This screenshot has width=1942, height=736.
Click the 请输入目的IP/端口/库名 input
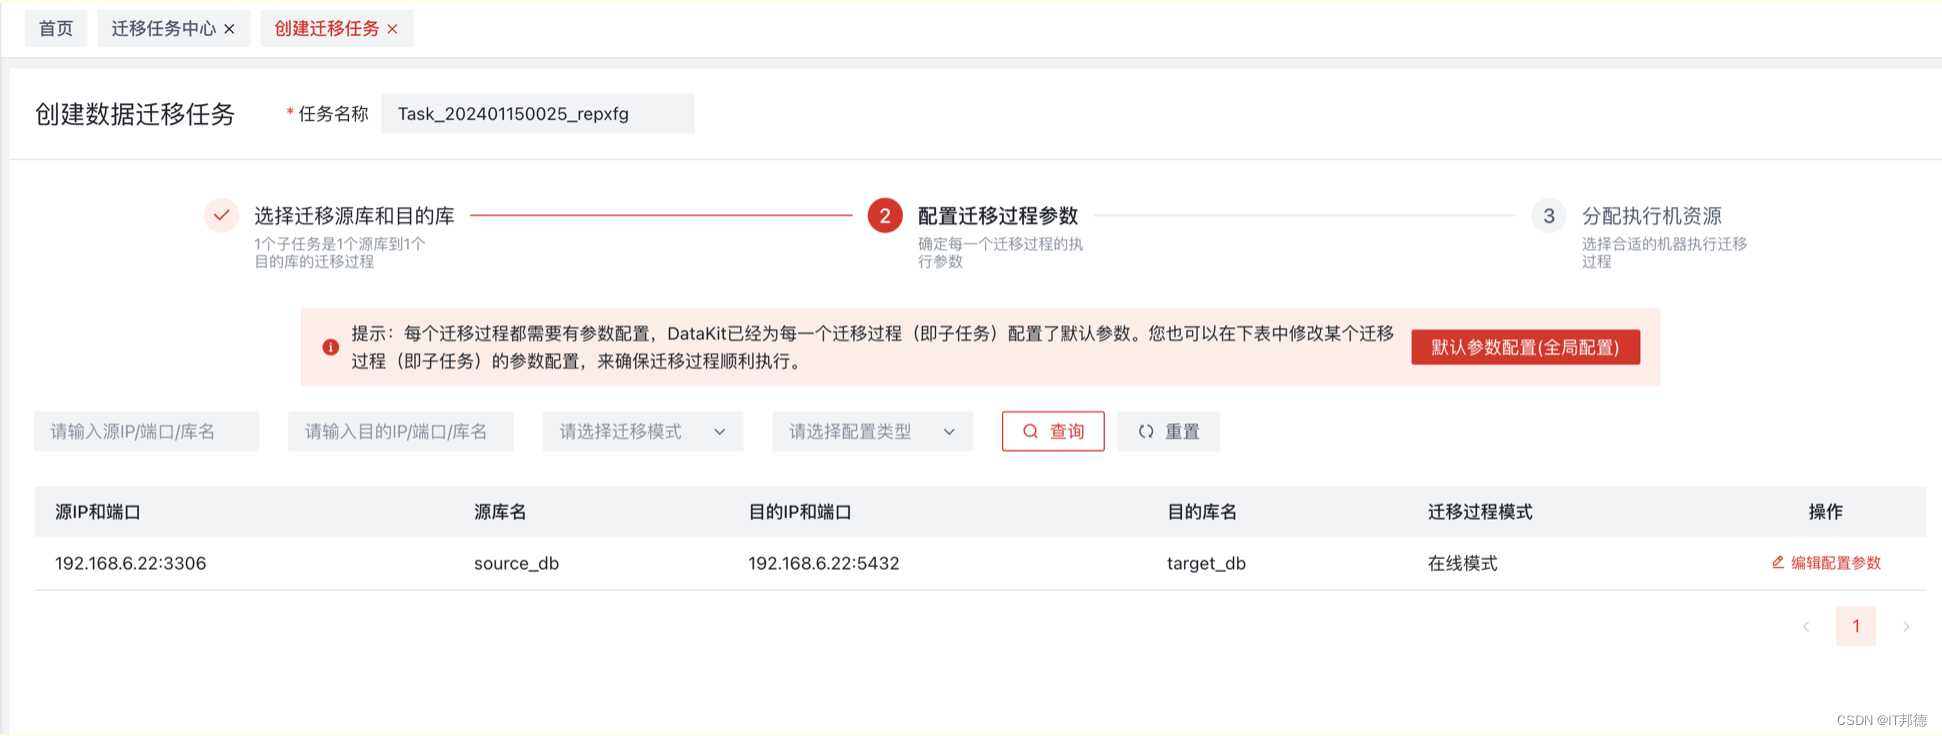(401, 431)
